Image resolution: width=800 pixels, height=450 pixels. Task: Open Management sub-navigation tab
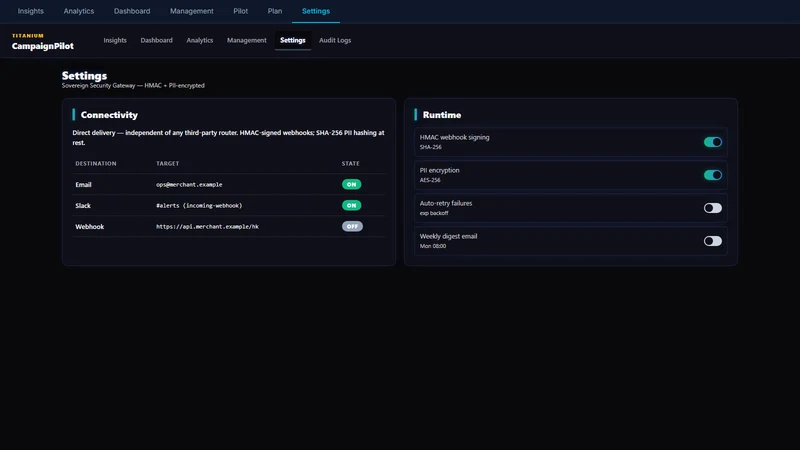[246, 40]
